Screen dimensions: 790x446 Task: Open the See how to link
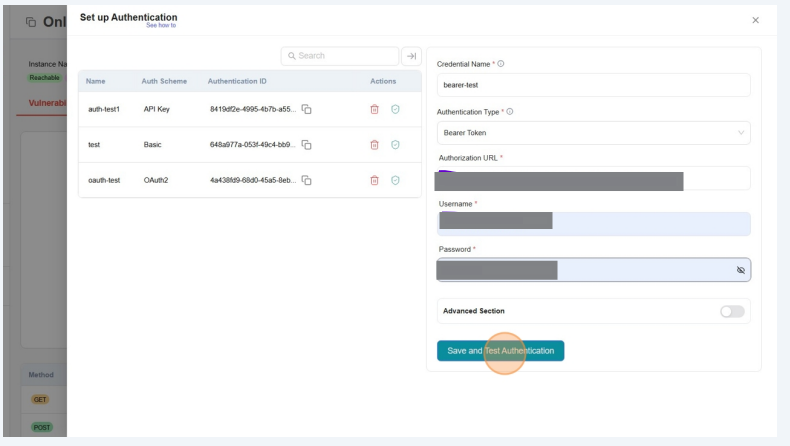click(160, 26)
